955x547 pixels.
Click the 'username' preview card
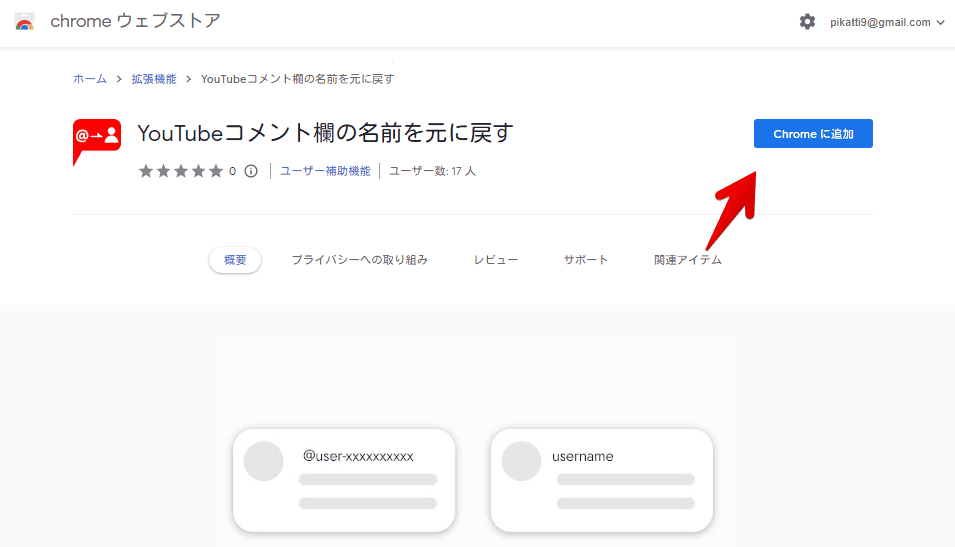tap(602, 480)
